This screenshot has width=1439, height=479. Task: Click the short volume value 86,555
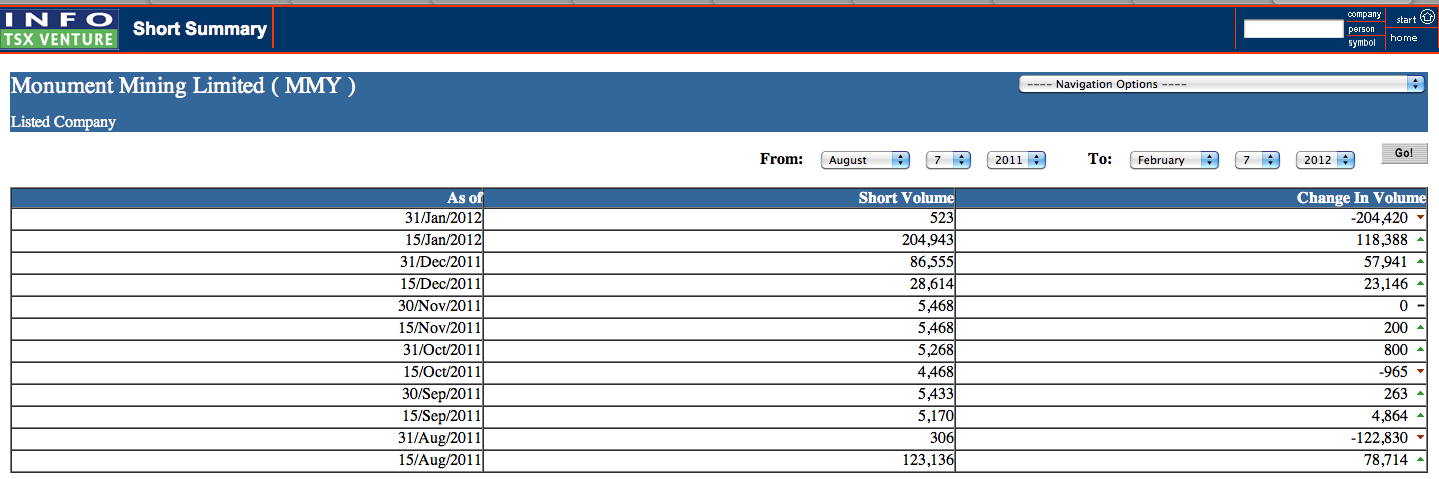tap(933, 262)
